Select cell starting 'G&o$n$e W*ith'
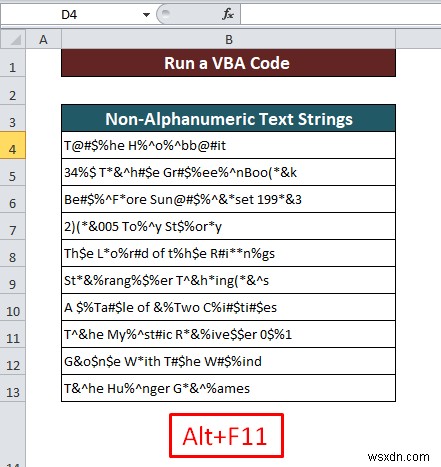441x467 pixels. click(228, 361)
